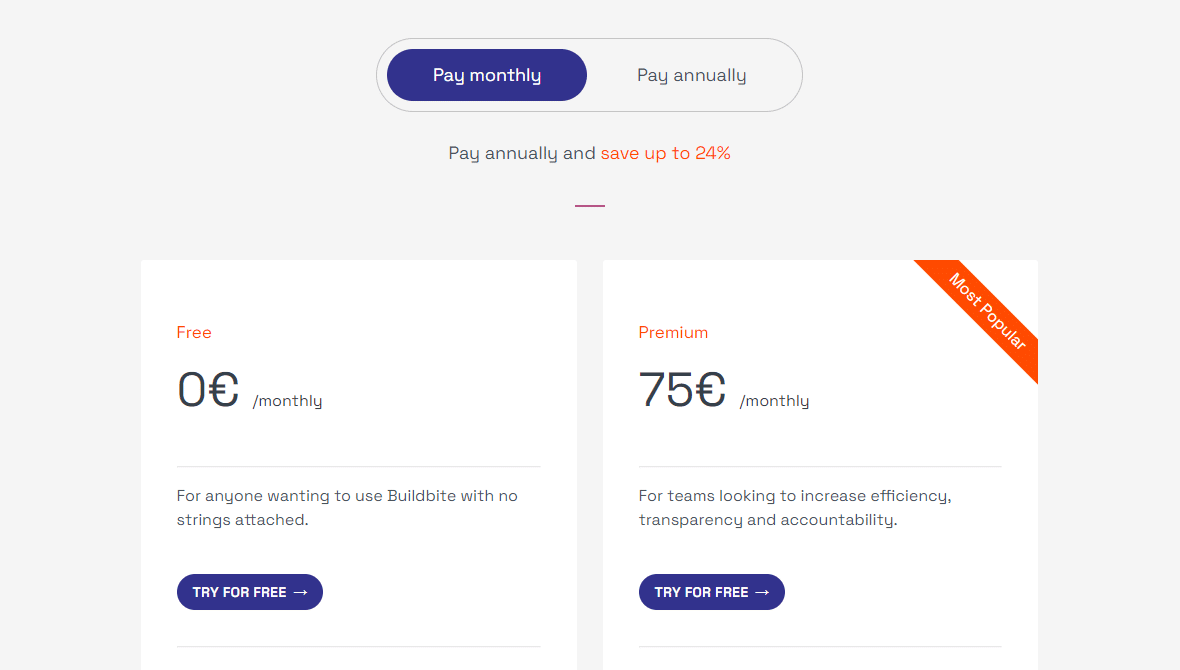Select the Premium plan title
The height and width of the screenshot is (670, 1180).
pyautogui.click(x=673, y=332)
